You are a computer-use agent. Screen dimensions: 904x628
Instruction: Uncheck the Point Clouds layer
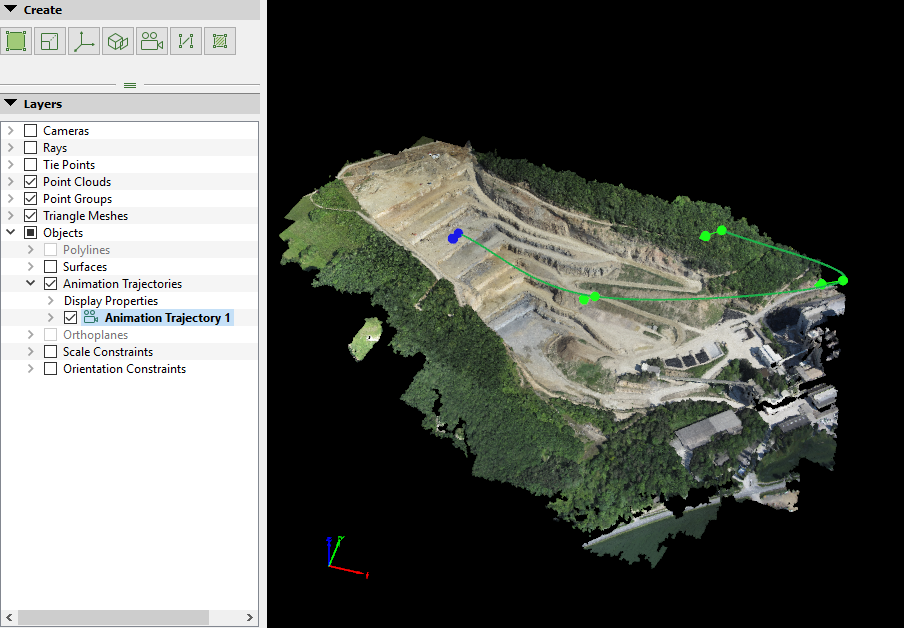click(31, 182)
